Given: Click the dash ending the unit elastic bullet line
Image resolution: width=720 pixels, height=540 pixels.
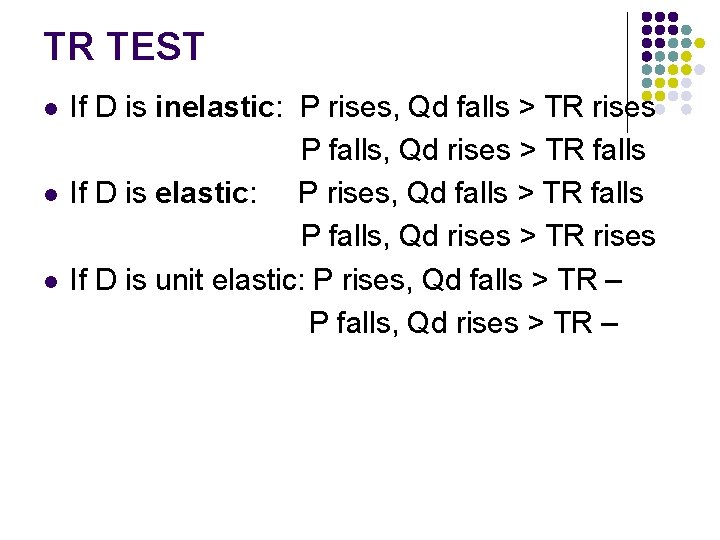Looking at the screenshot, I should (612, 282).
